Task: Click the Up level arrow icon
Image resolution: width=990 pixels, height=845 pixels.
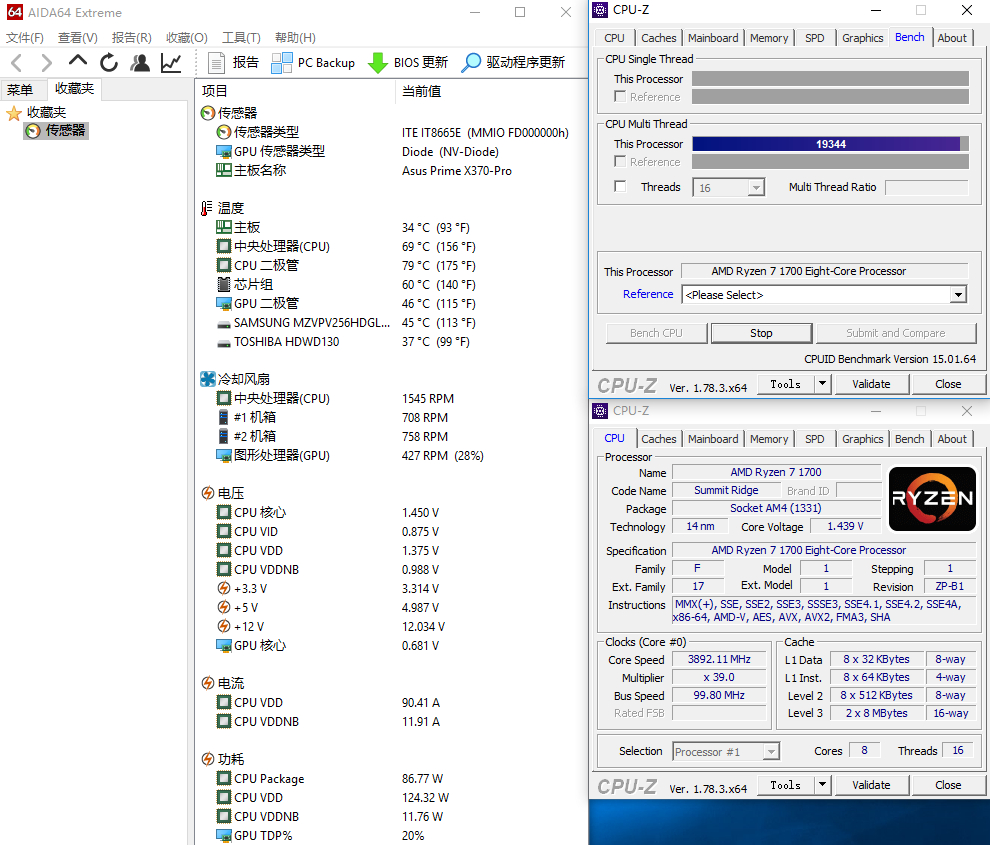Action: 78,62
